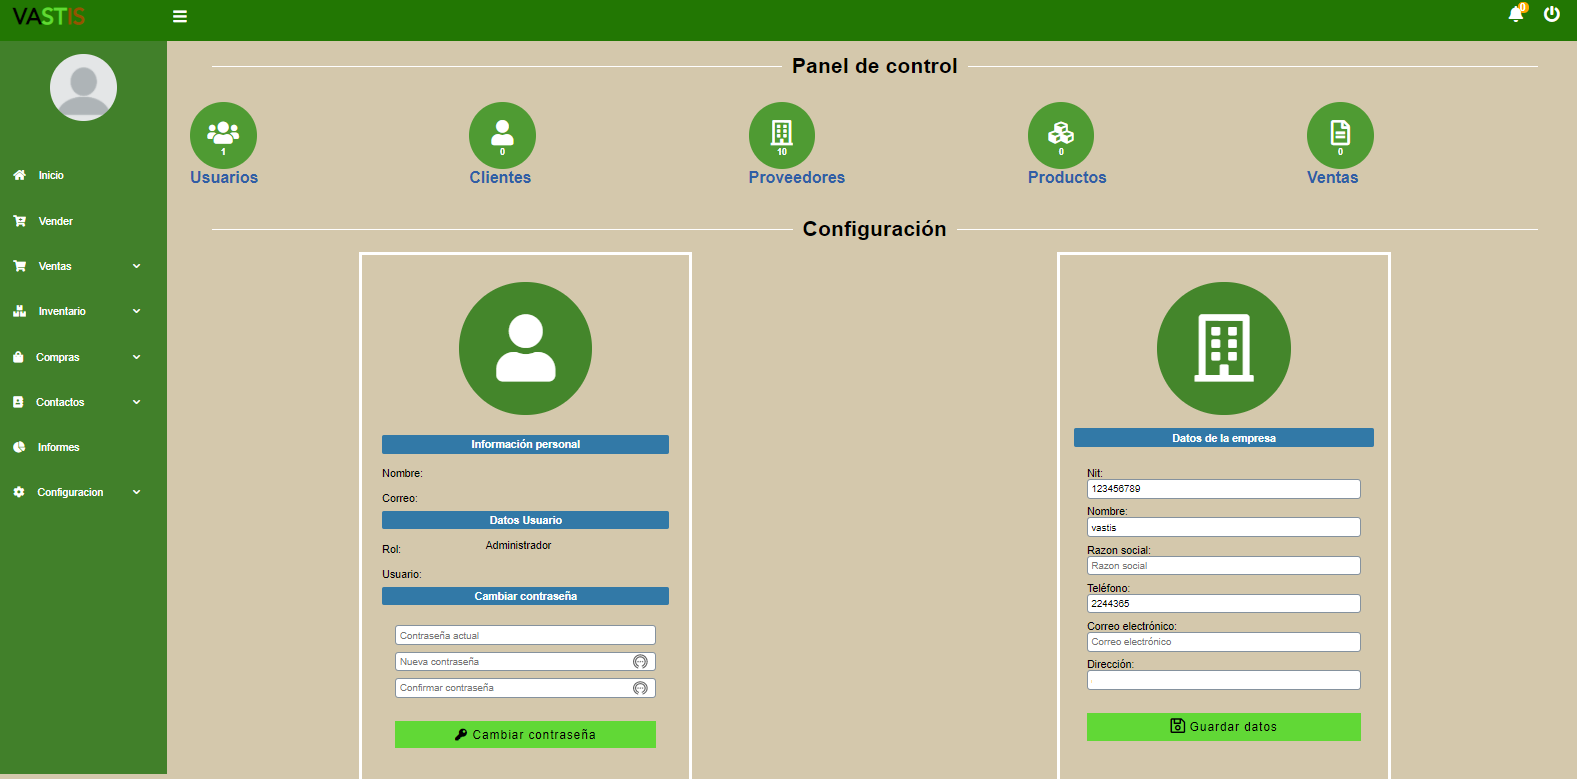Click the company Nombre field containing vastis
Image resolution: width=1577 pixels, height=779 pixels.
[x=1224, y=527]
